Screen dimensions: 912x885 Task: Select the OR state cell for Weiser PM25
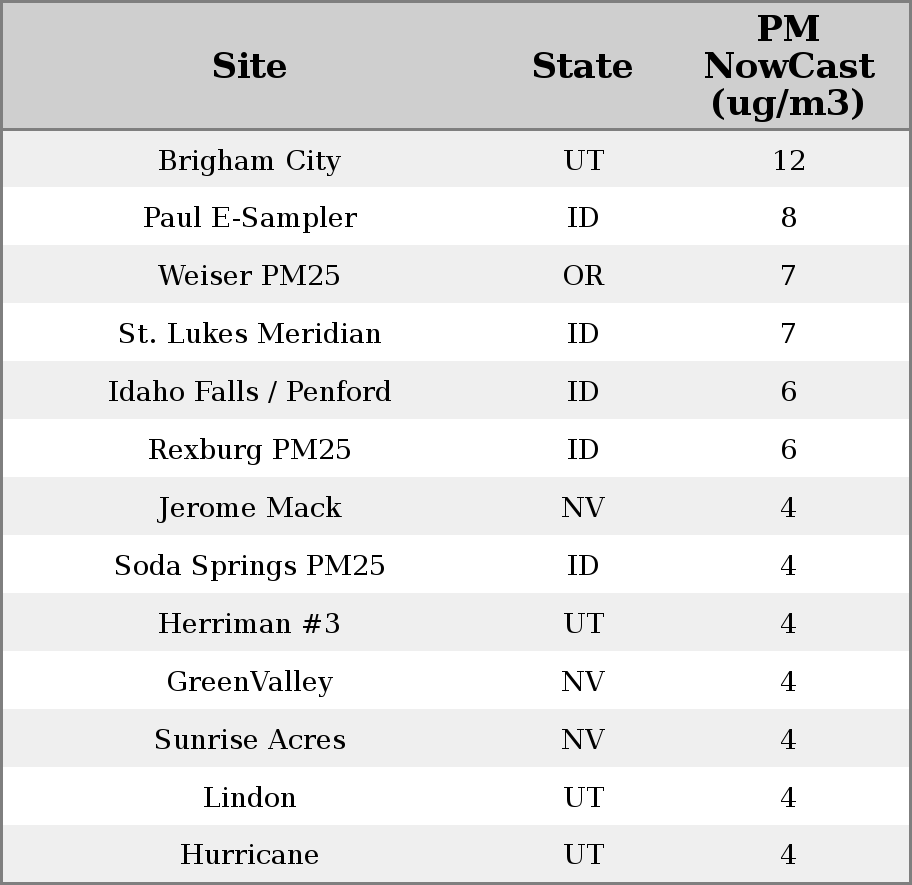pyautogui.click(x=583, y=276)
